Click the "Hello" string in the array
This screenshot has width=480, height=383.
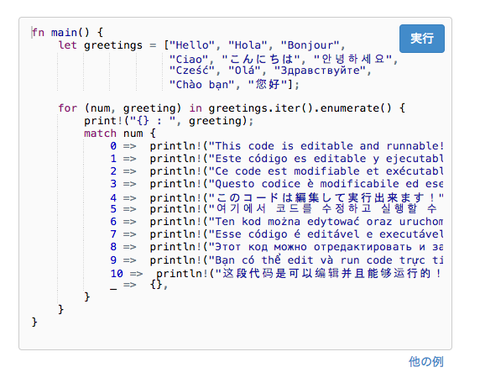click(191, 45)
